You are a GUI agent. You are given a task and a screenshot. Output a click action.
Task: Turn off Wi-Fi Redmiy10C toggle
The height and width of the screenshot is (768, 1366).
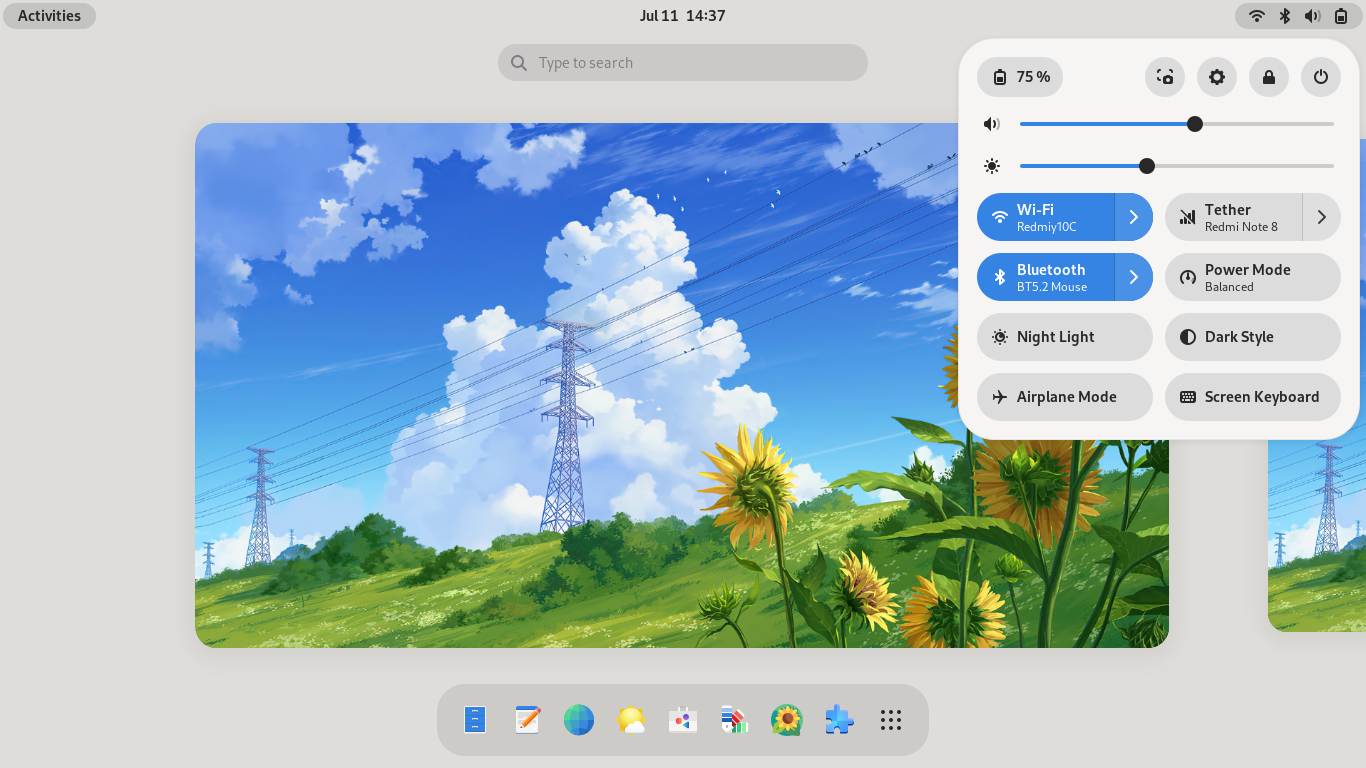tap(1046, 217)
